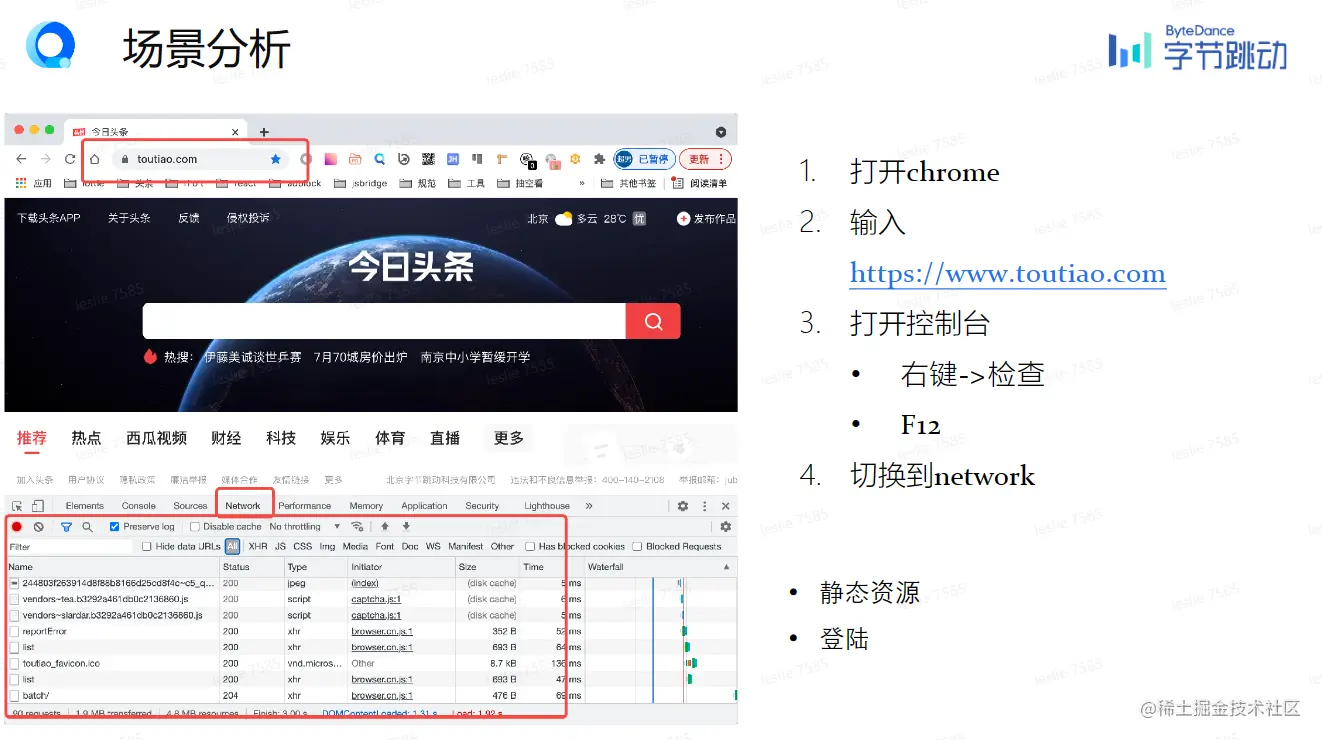Click the import HAR up-arrow icon
The image size is (1322, 740).
[385, 527]
